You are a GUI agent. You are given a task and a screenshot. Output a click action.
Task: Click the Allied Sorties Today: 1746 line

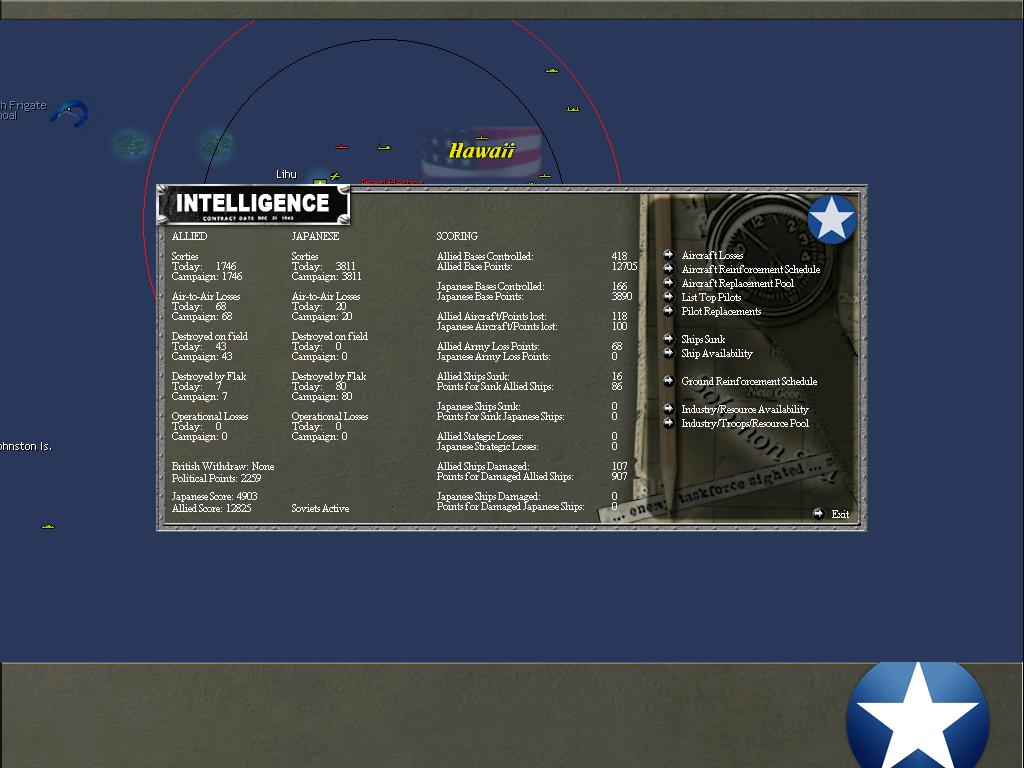[x=204, y=266]
